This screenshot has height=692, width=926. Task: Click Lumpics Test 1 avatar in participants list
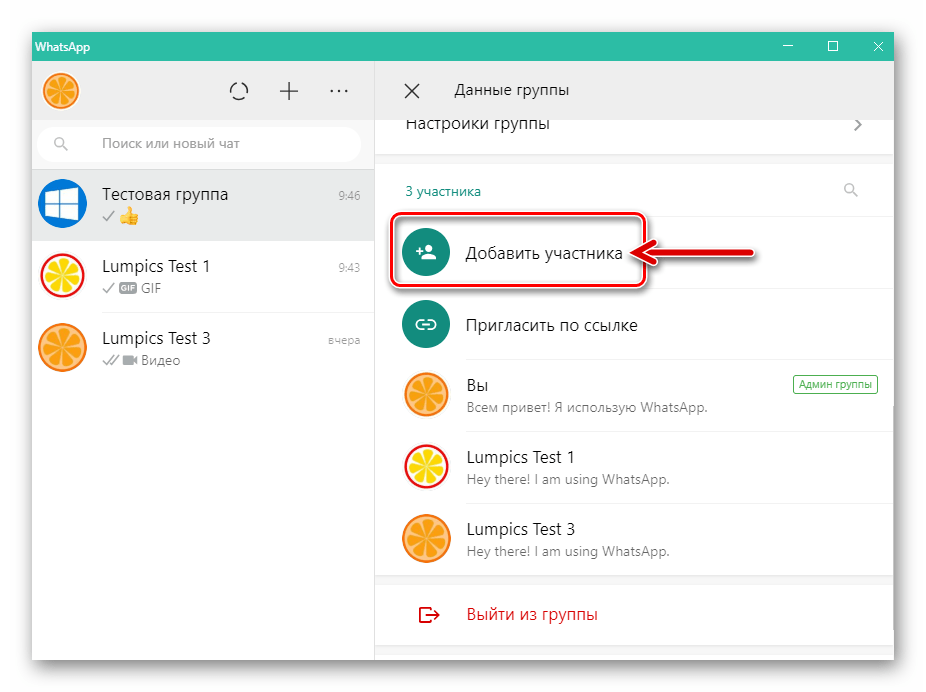pyautogui.click(x=426, y=467)
